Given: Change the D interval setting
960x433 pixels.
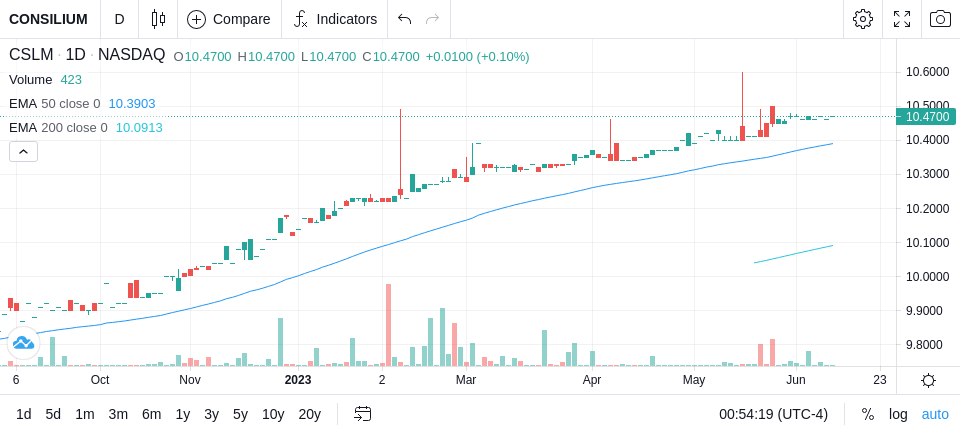Looking at the screenshot, I should 119,19.
